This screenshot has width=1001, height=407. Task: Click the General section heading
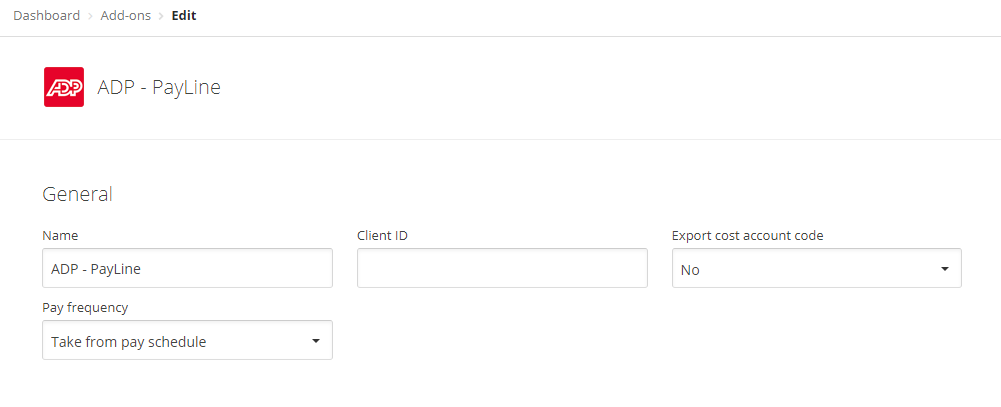77,194
